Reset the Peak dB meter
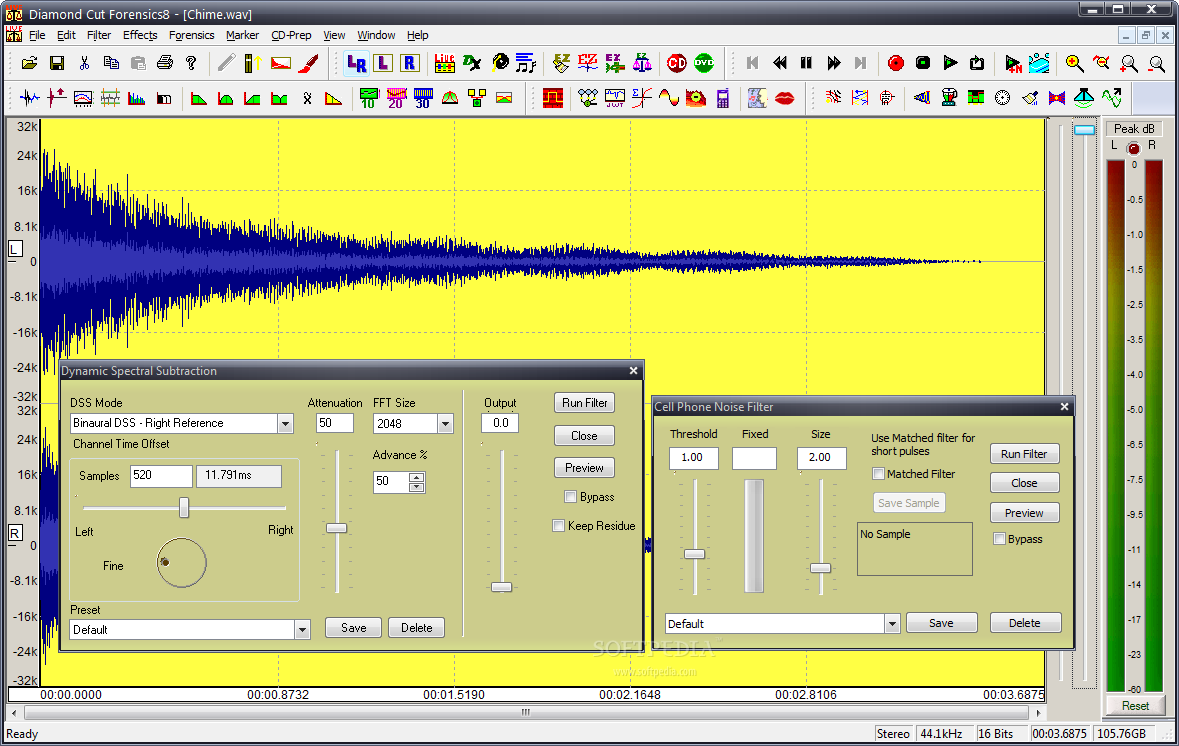Image resolution: width=1179 pixels, height=746 pixels. point(1135,706)
